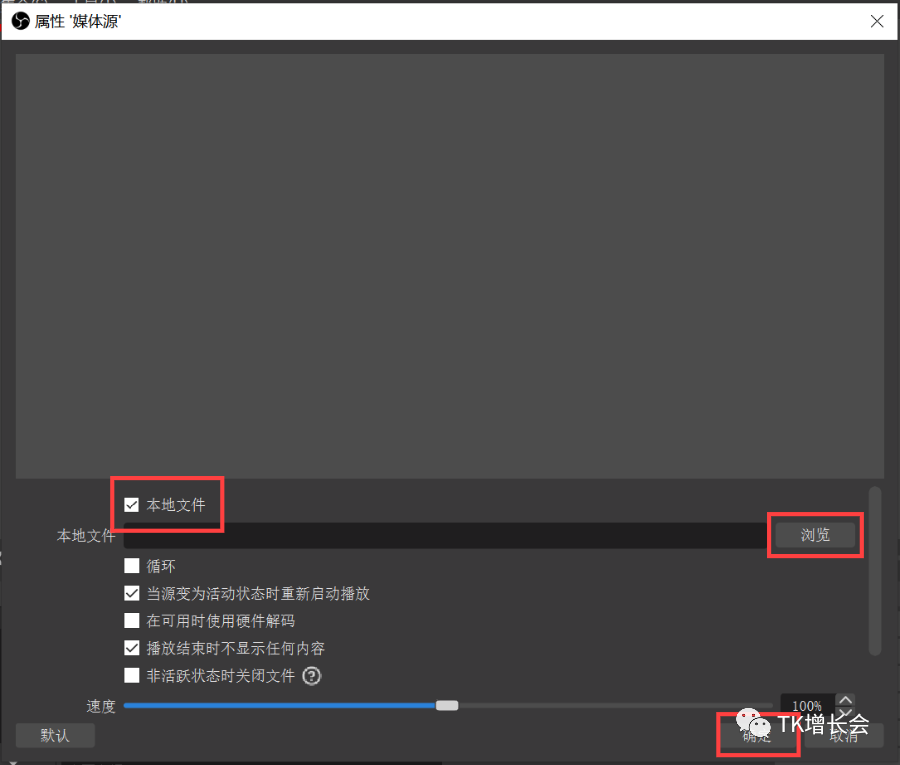The image size is (900, 765).
Task: Click the 浏览 browse button
Action: [x=815, y=535]
